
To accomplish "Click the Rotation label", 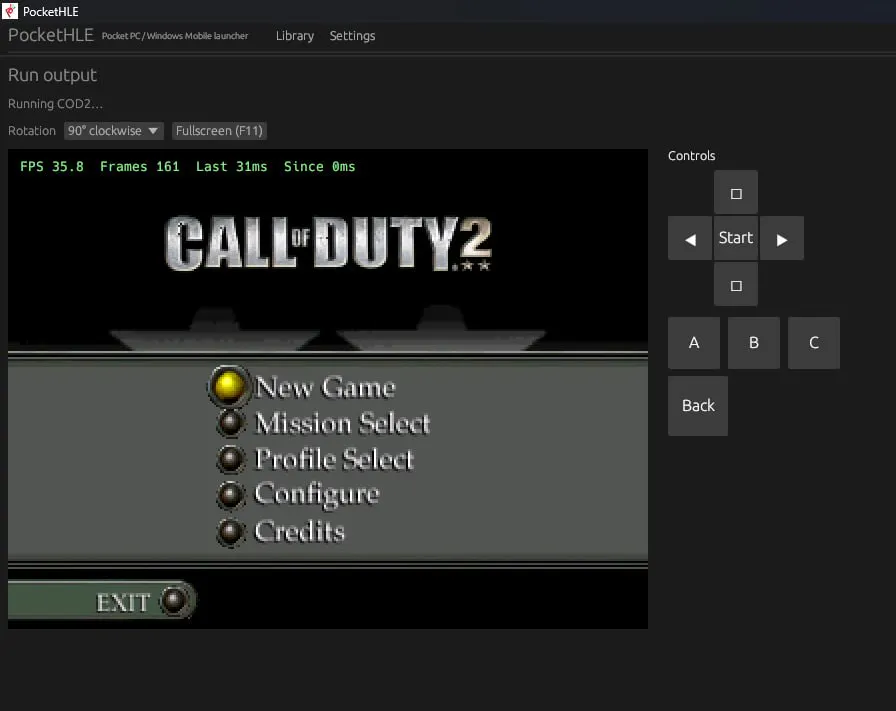I will 32,131.
